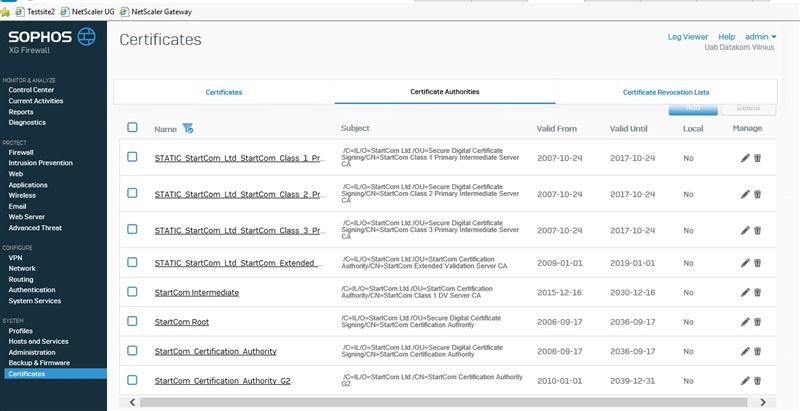Check the StartCom_Certification_Authority row

(x=132, y=350)
